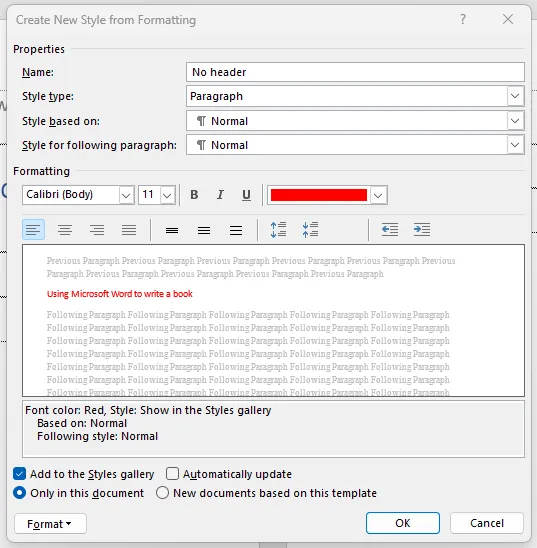Viewport: 537px width, 548px height.
Task: Open the Calibri (Body) font dropdown
Action: [126, 195]
